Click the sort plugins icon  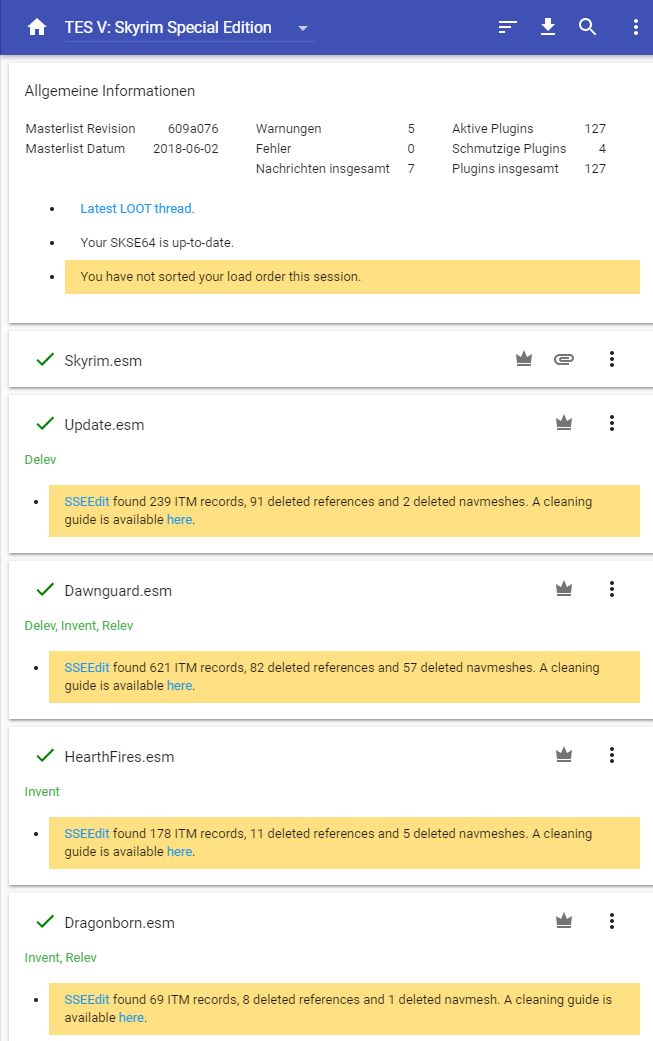pyautogui.click(x=508, y=28)
